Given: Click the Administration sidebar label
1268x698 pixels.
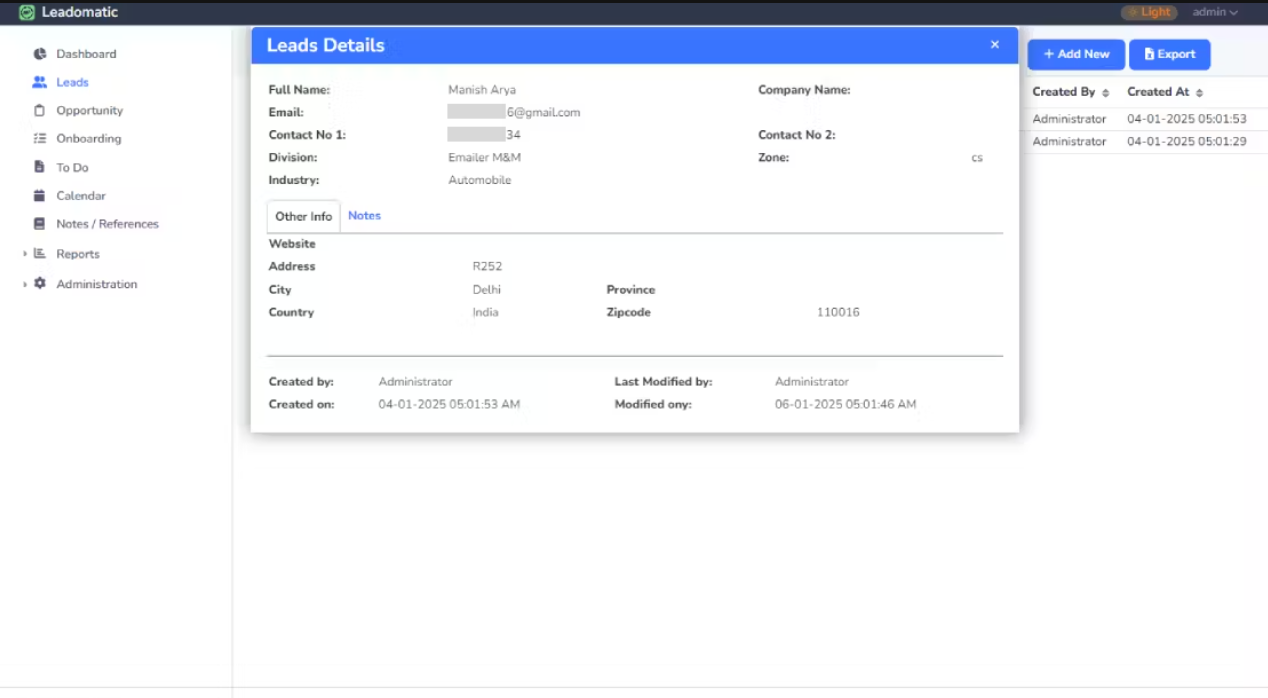Looking at the screenshot, I should click(x=97, y=284).
